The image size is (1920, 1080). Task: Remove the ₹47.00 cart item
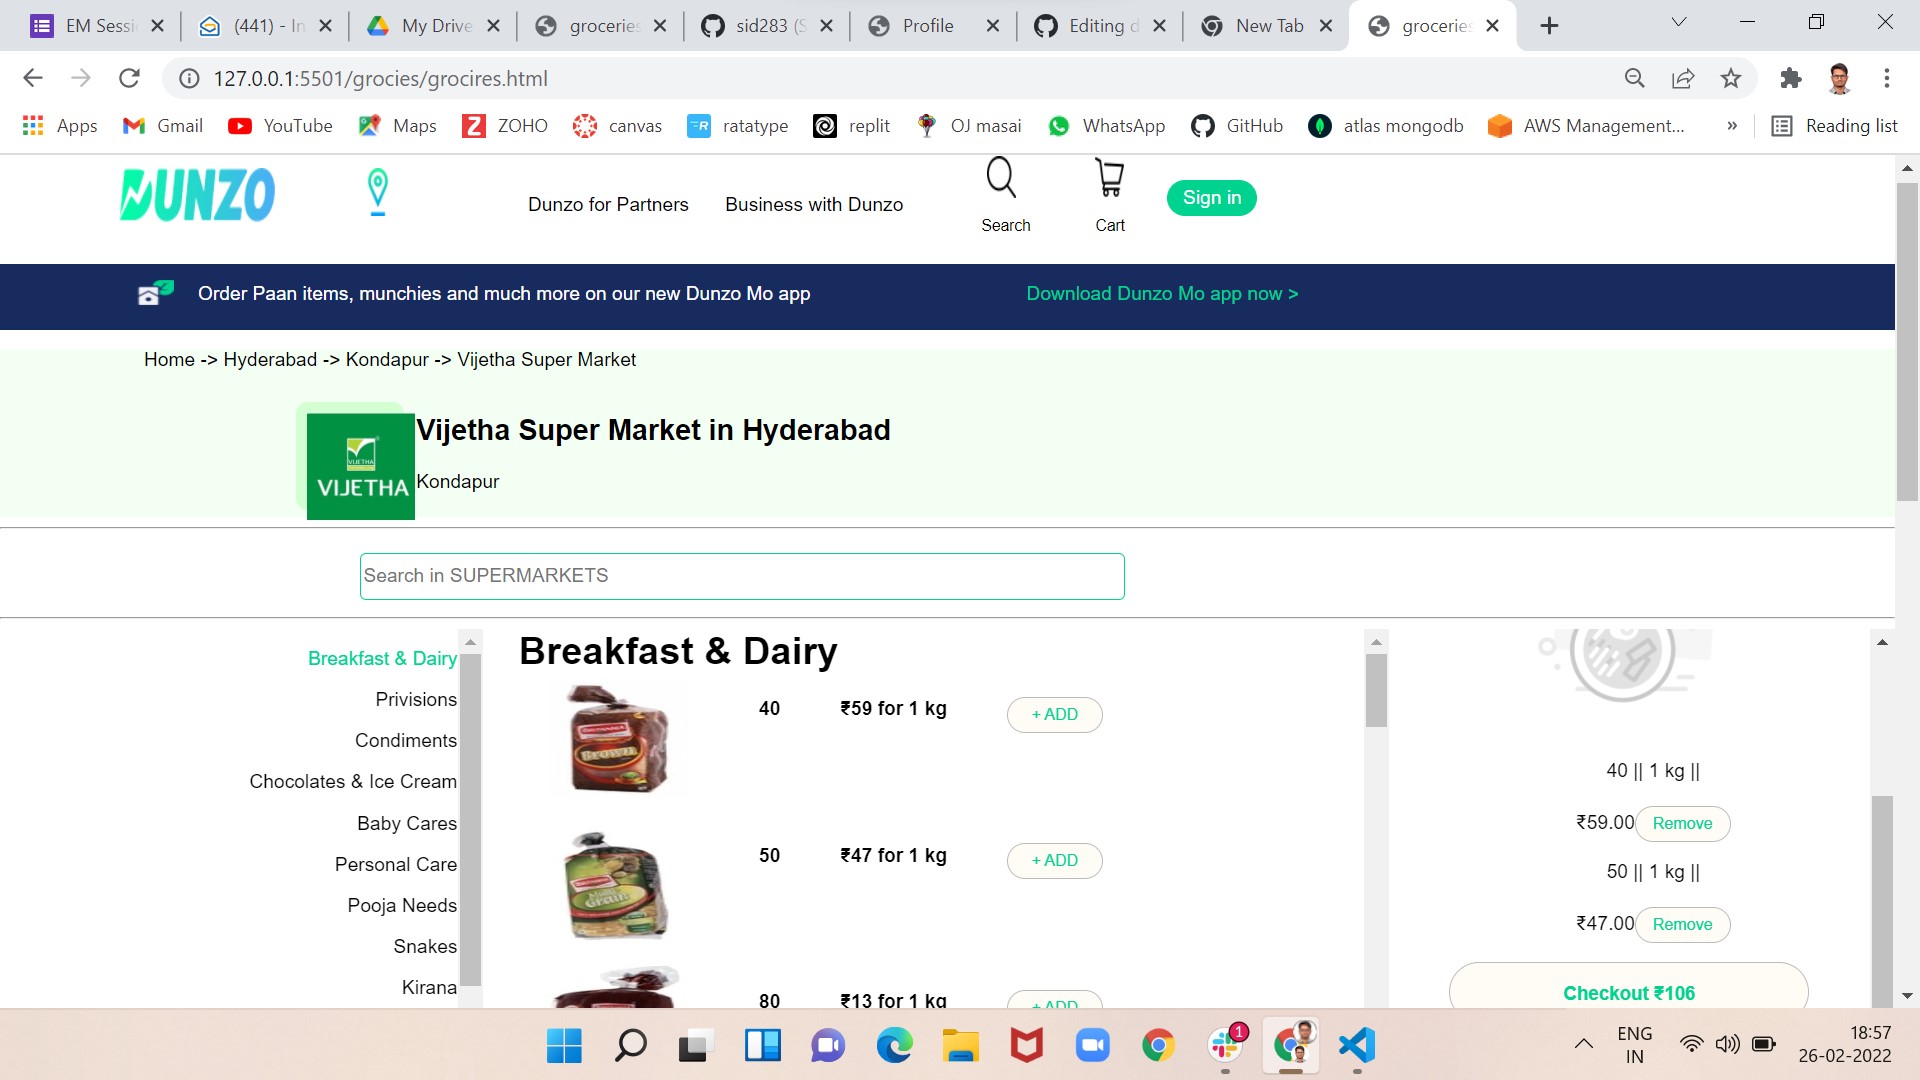1682,924
